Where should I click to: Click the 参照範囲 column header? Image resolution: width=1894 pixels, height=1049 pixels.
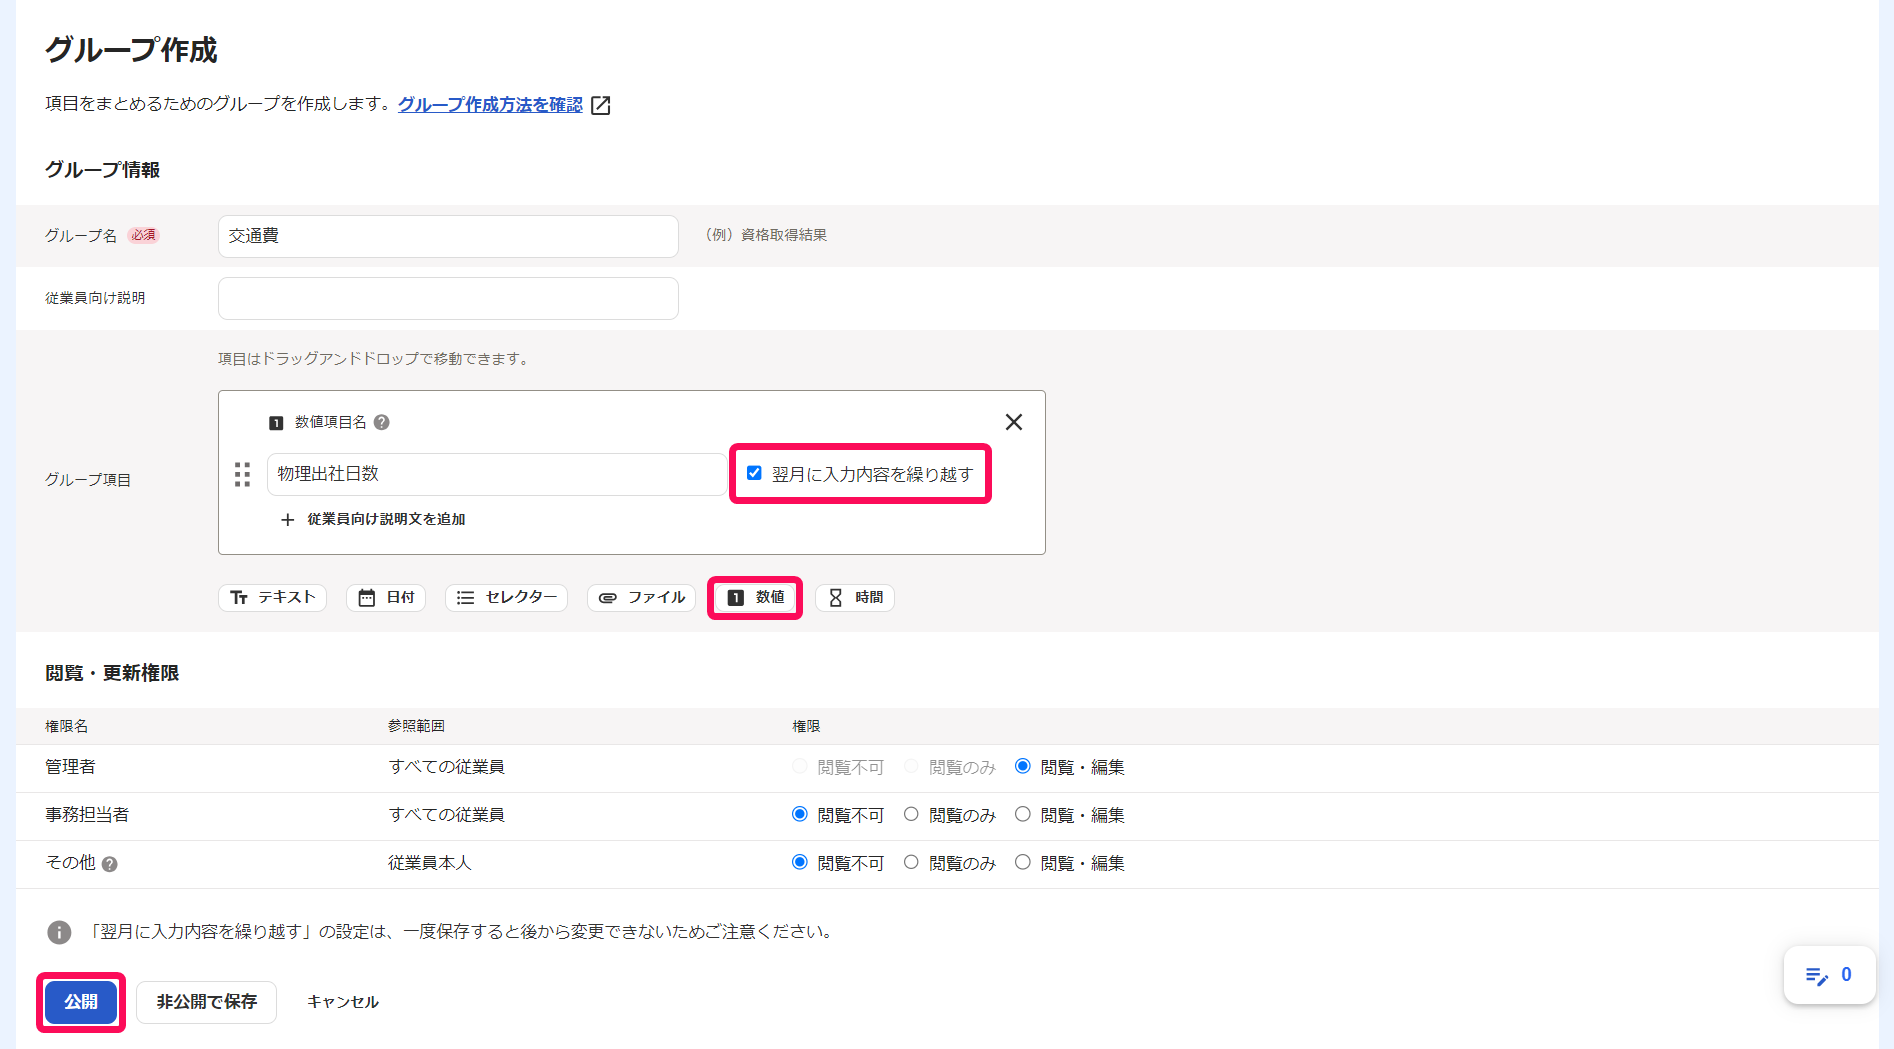(x=416, y=726)
